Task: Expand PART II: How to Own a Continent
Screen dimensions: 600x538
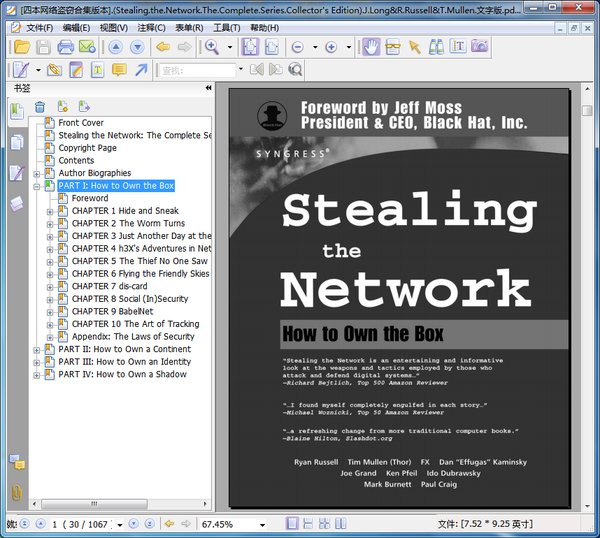Action: 36,350
